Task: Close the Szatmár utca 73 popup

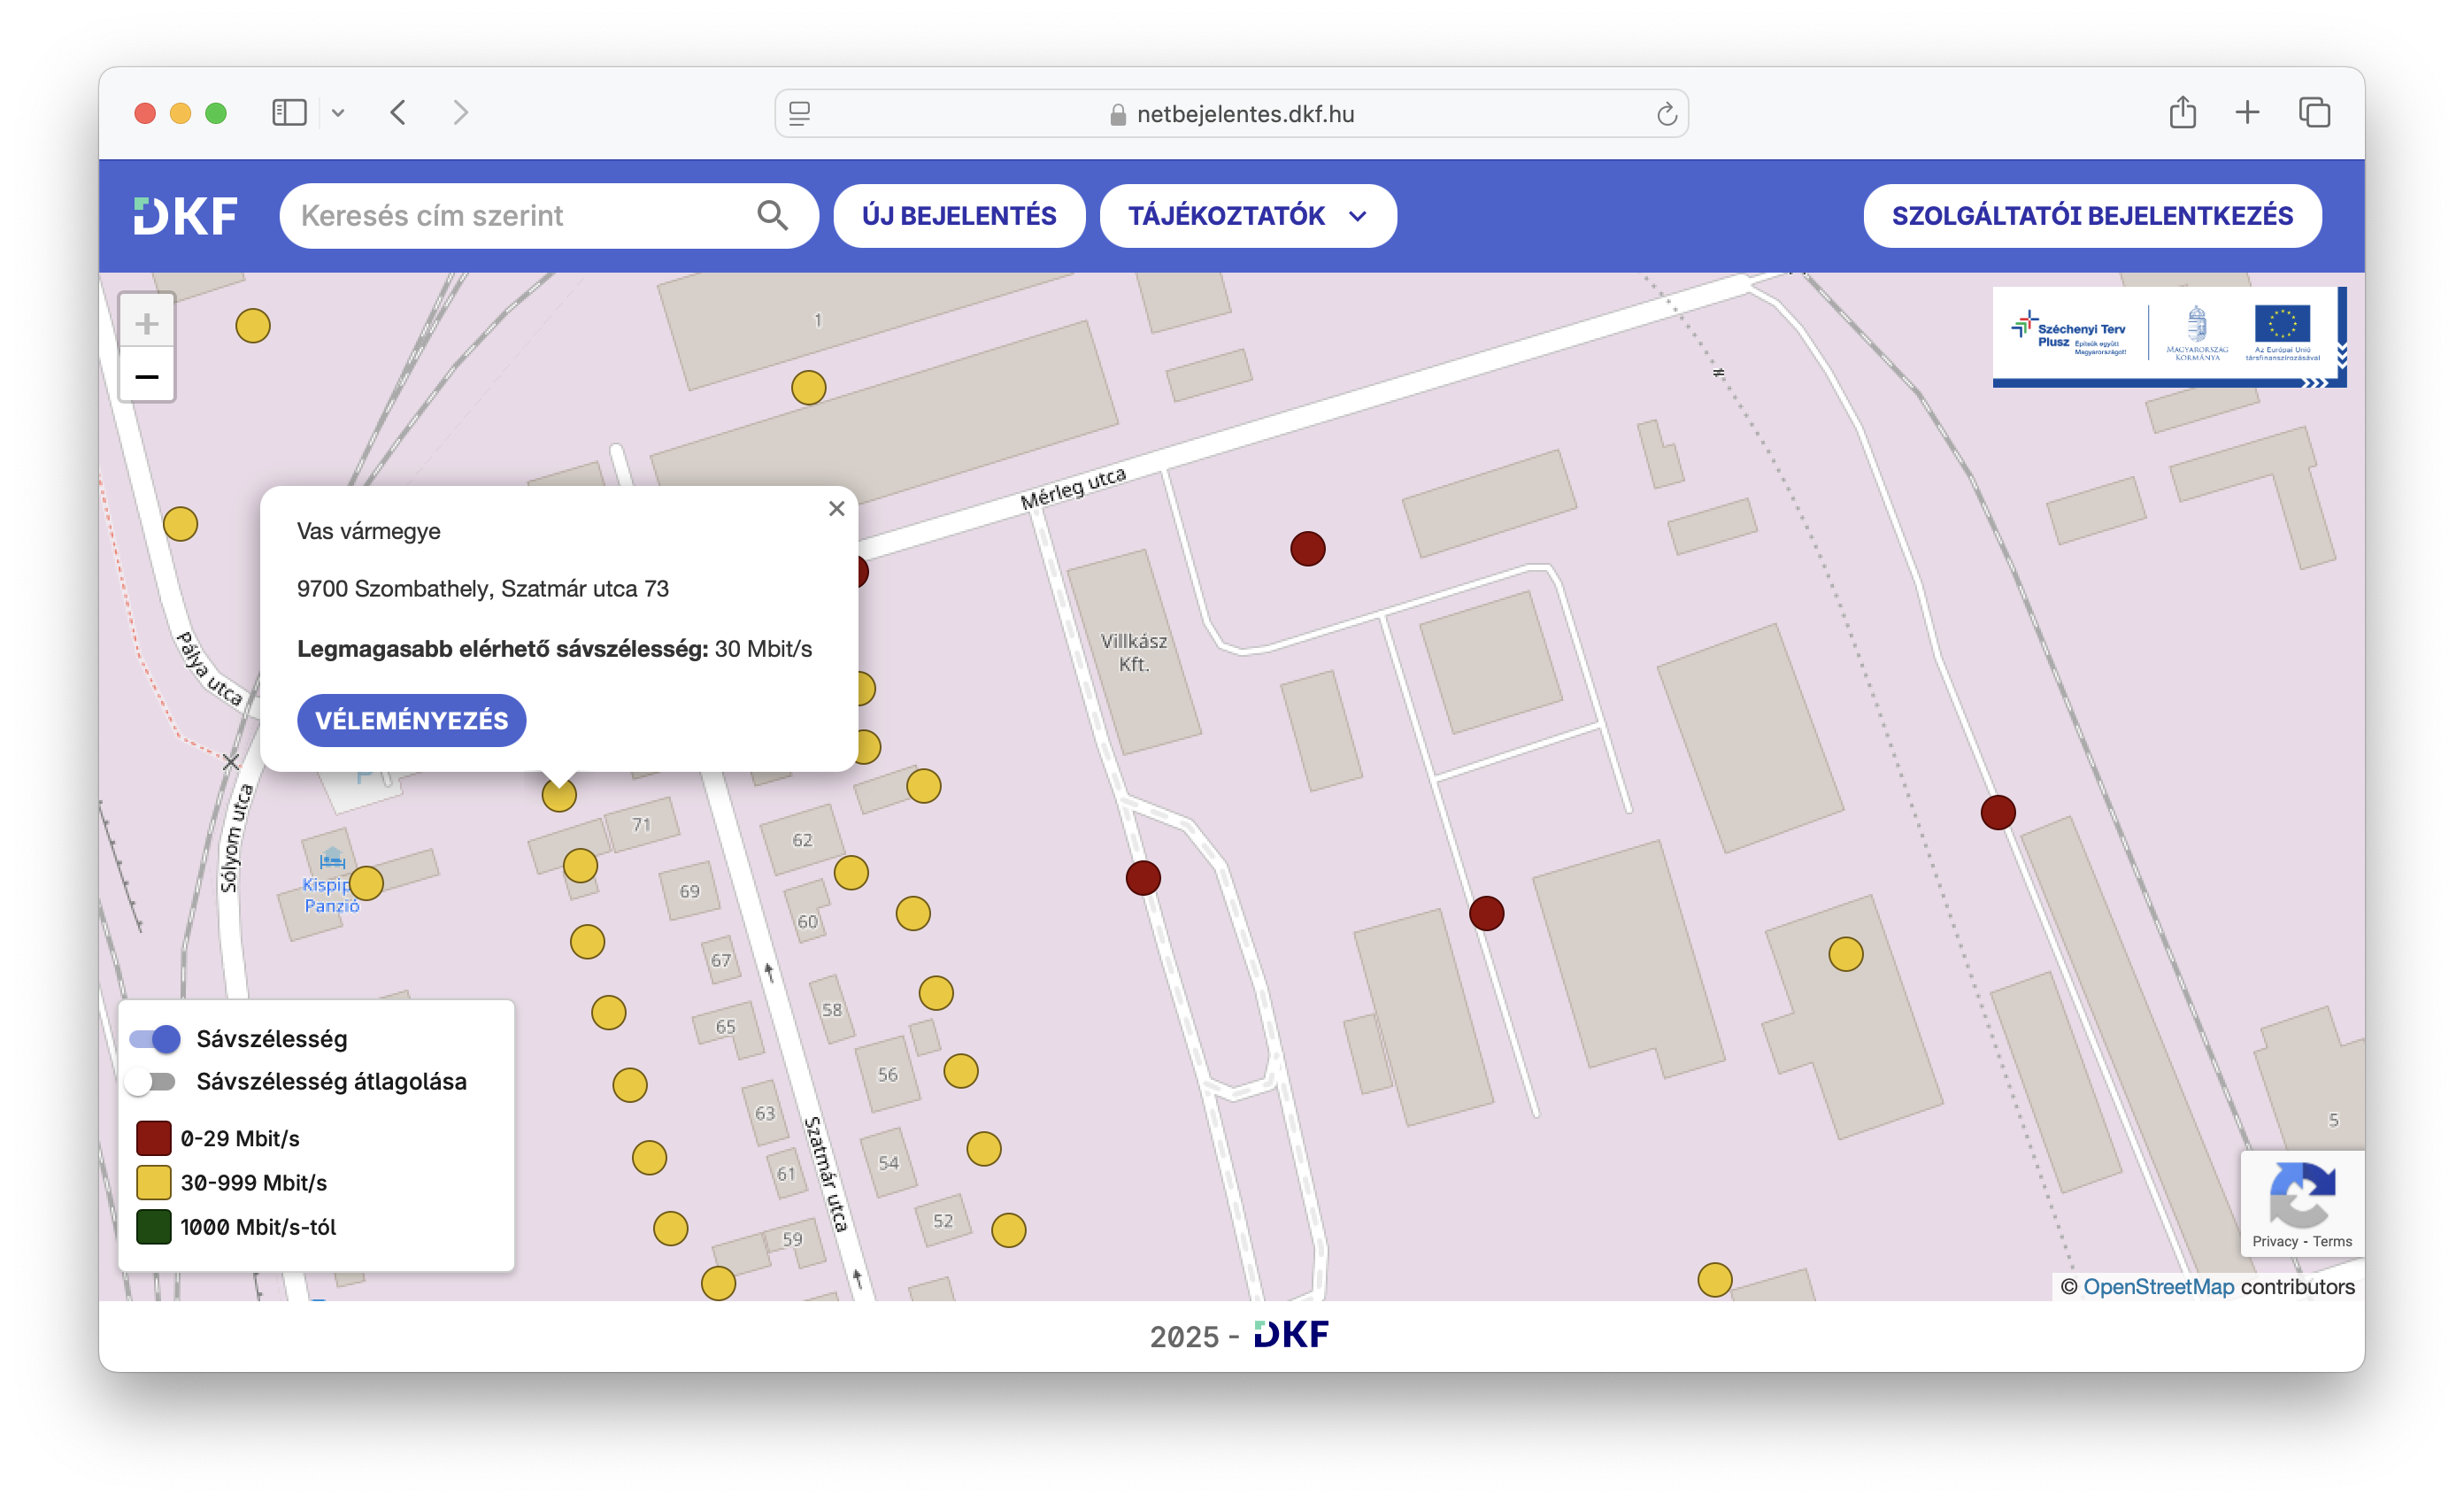Action: [837, 508]
